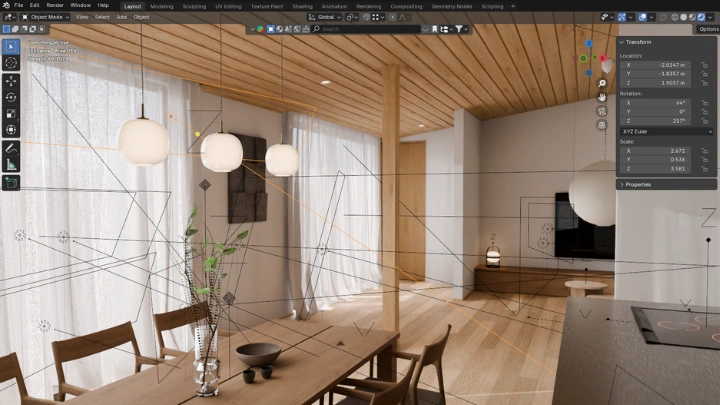Image resolution: width=720 pixels, height=405 pixels.
Task: Open the viewport Select menu
Action: click(102, 17)
